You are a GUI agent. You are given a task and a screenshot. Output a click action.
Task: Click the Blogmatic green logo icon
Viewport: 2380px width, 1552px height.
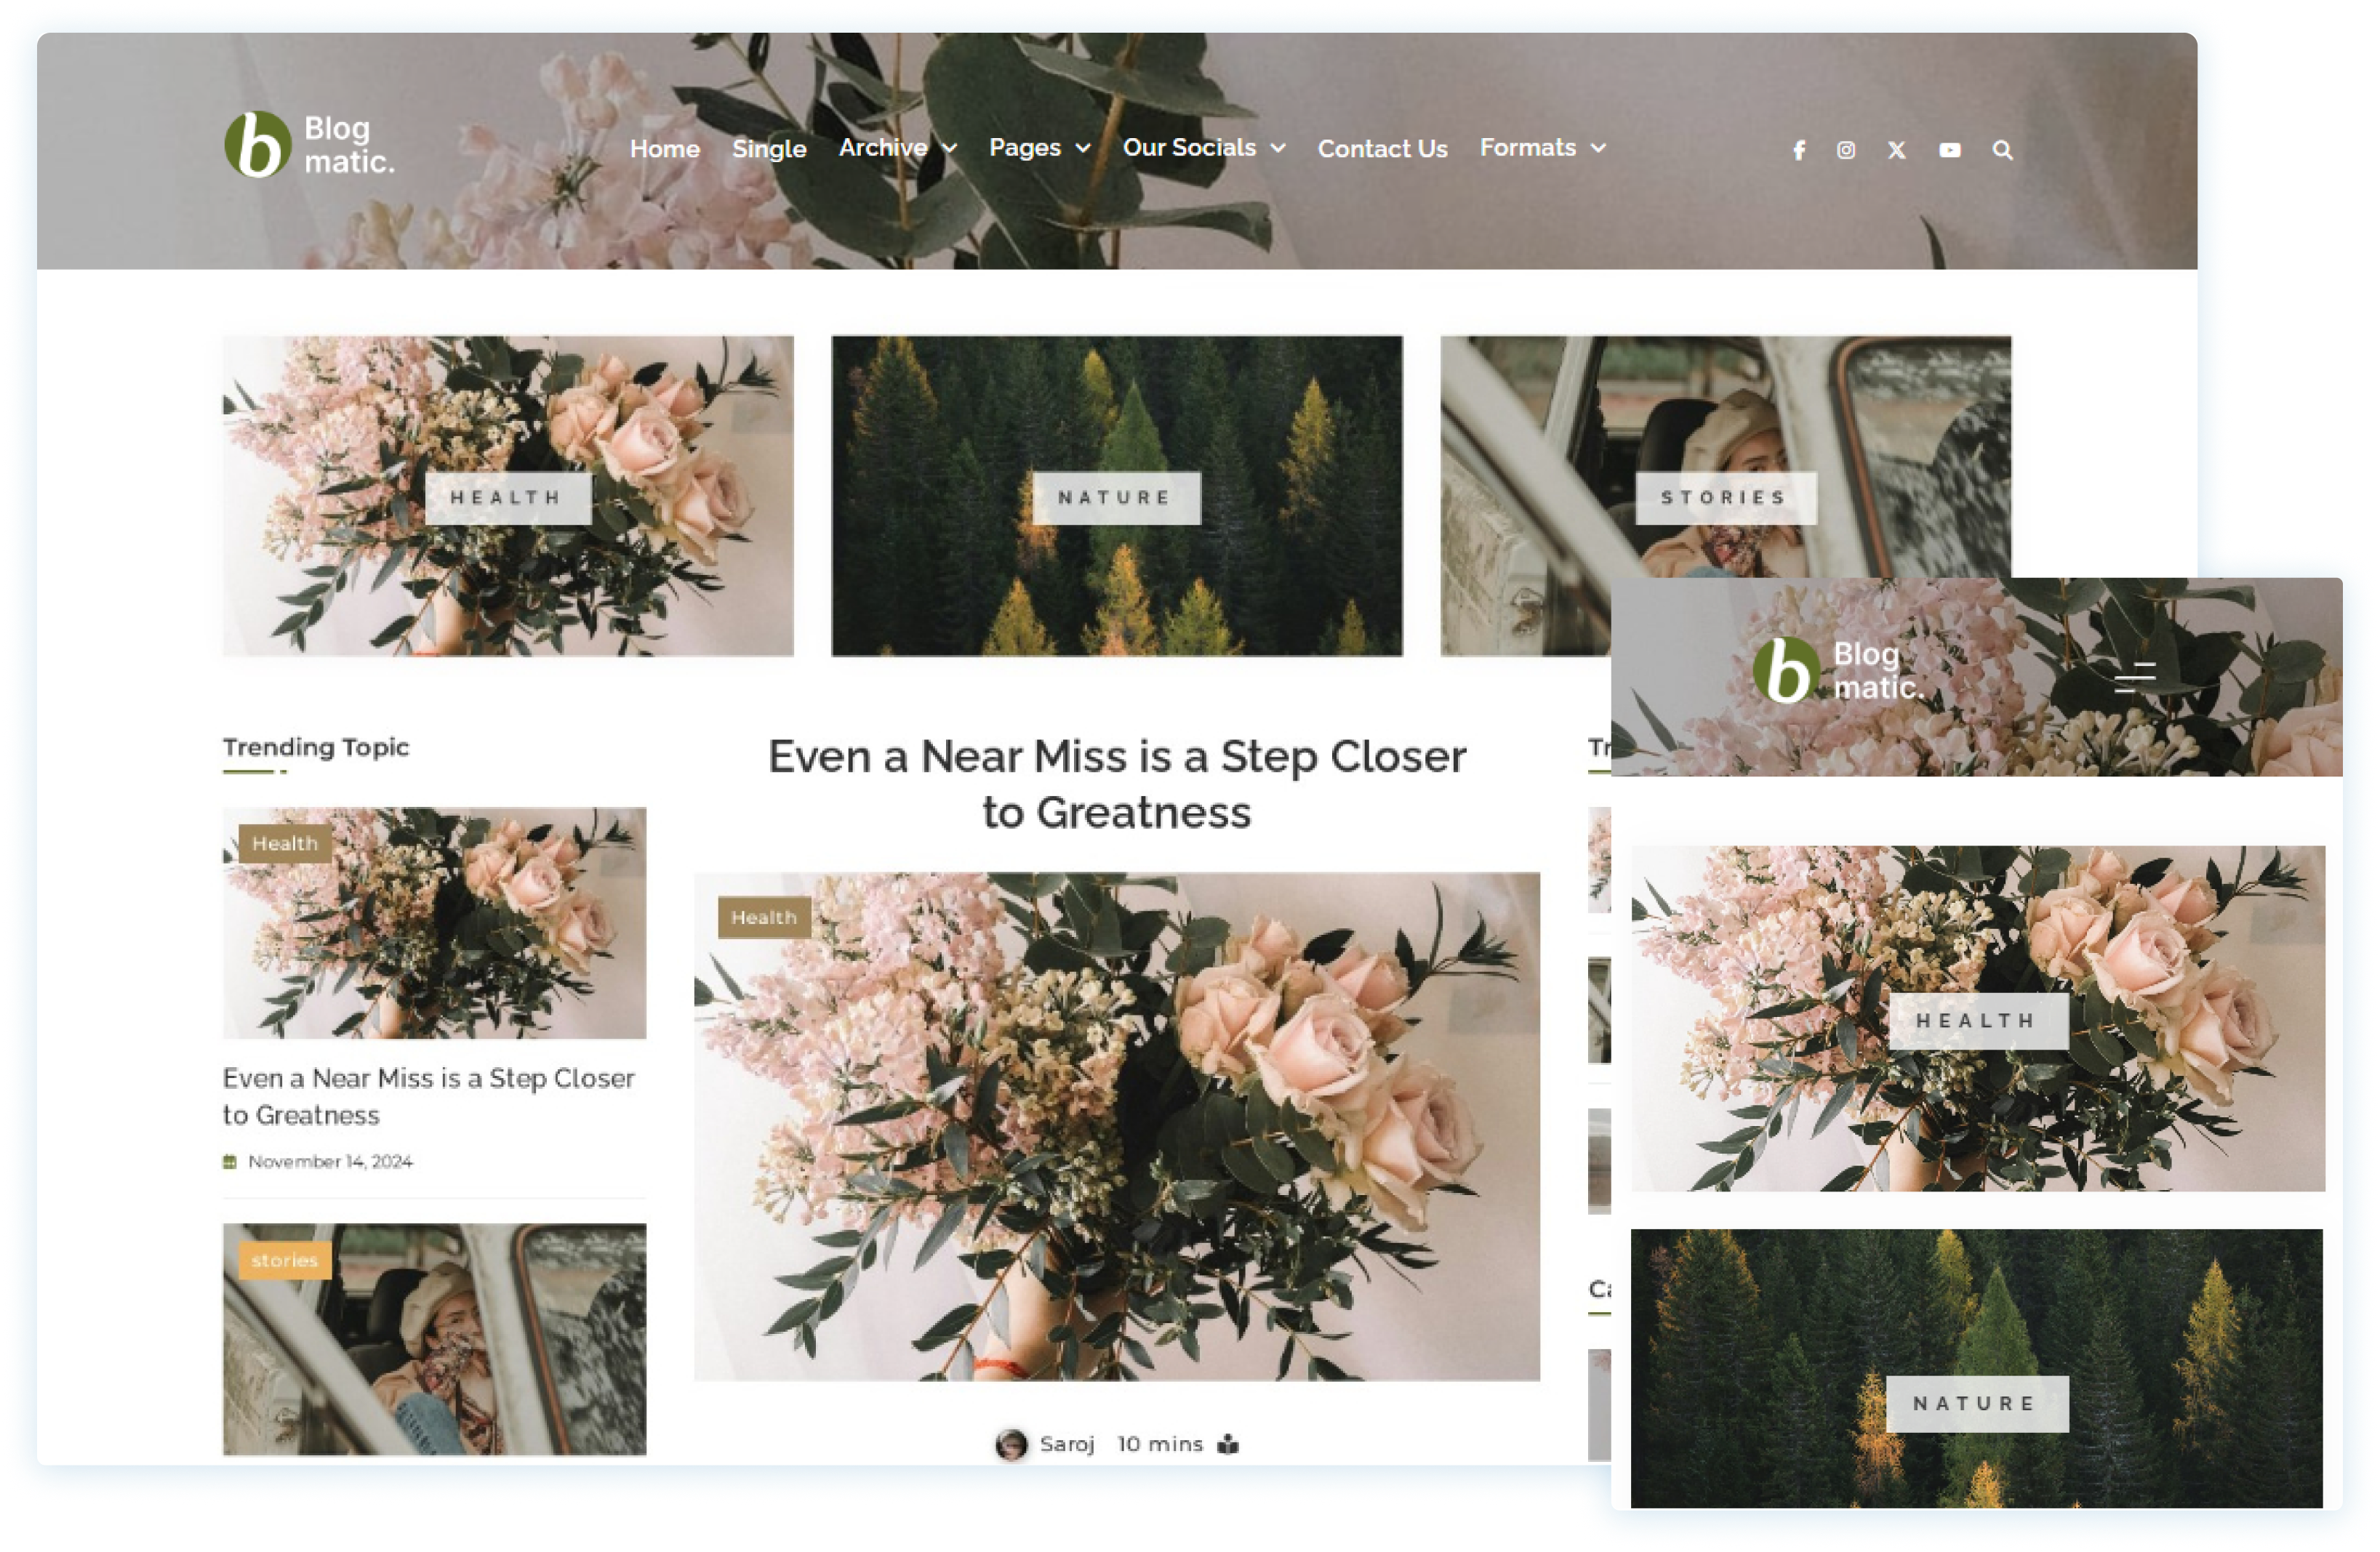coord(257,145)
